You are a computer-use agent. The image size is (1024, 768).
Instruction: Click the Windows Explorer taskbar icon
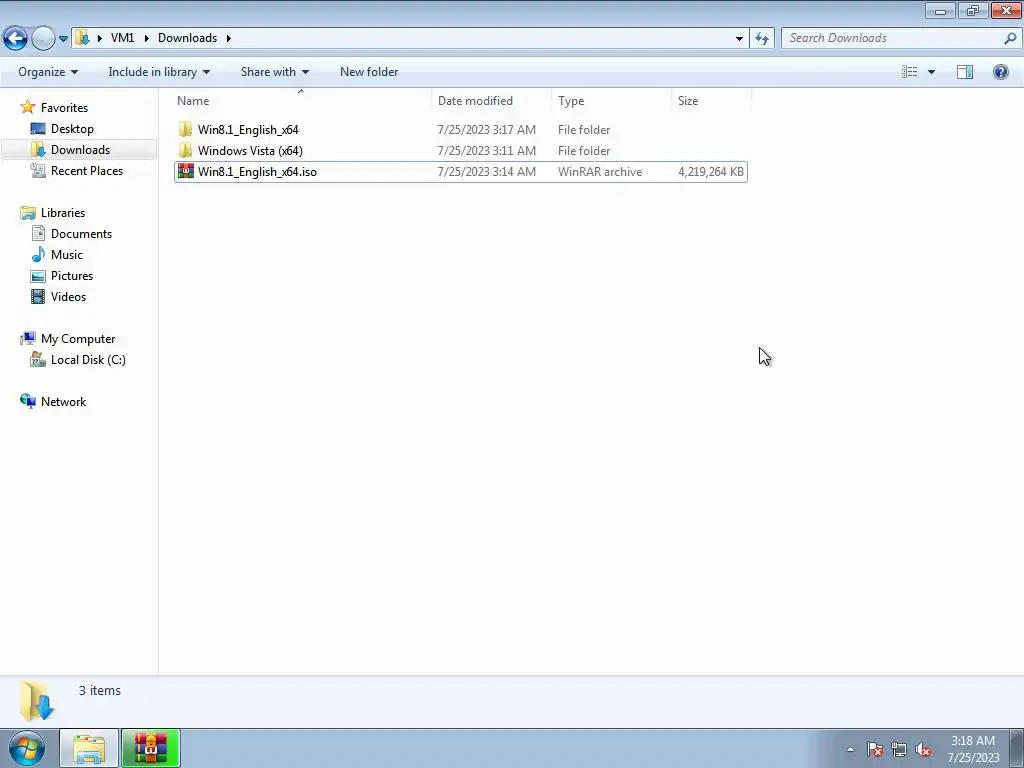89,748
